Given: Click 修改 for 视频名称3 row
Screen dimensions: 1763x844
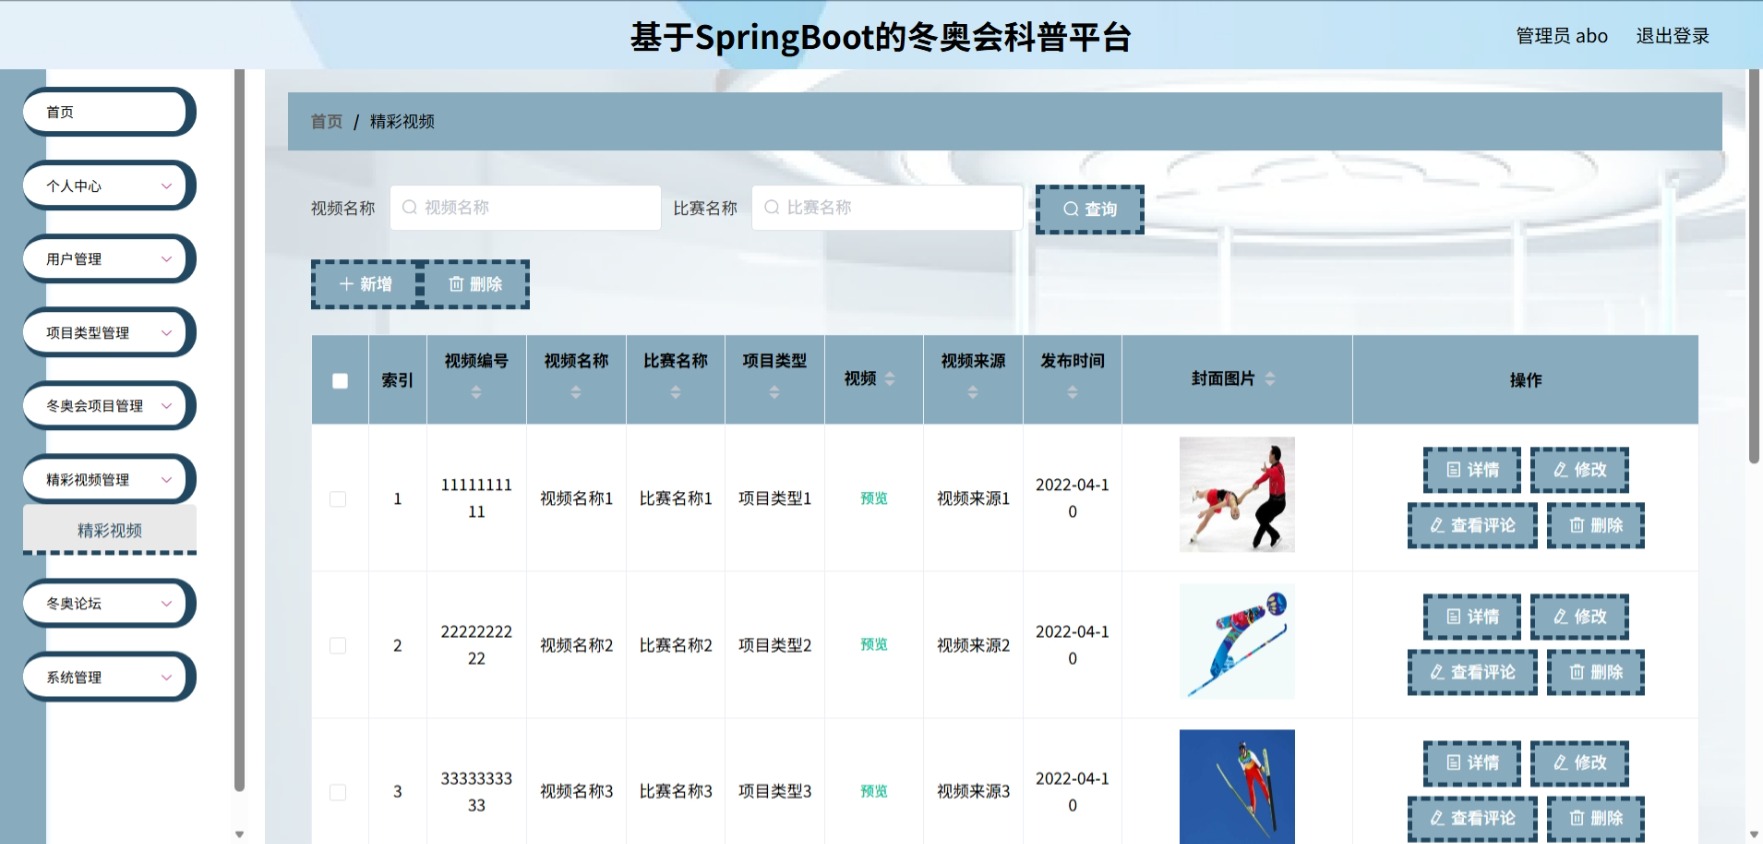Looking at the screenshot, I should [x=1580, y=763].
